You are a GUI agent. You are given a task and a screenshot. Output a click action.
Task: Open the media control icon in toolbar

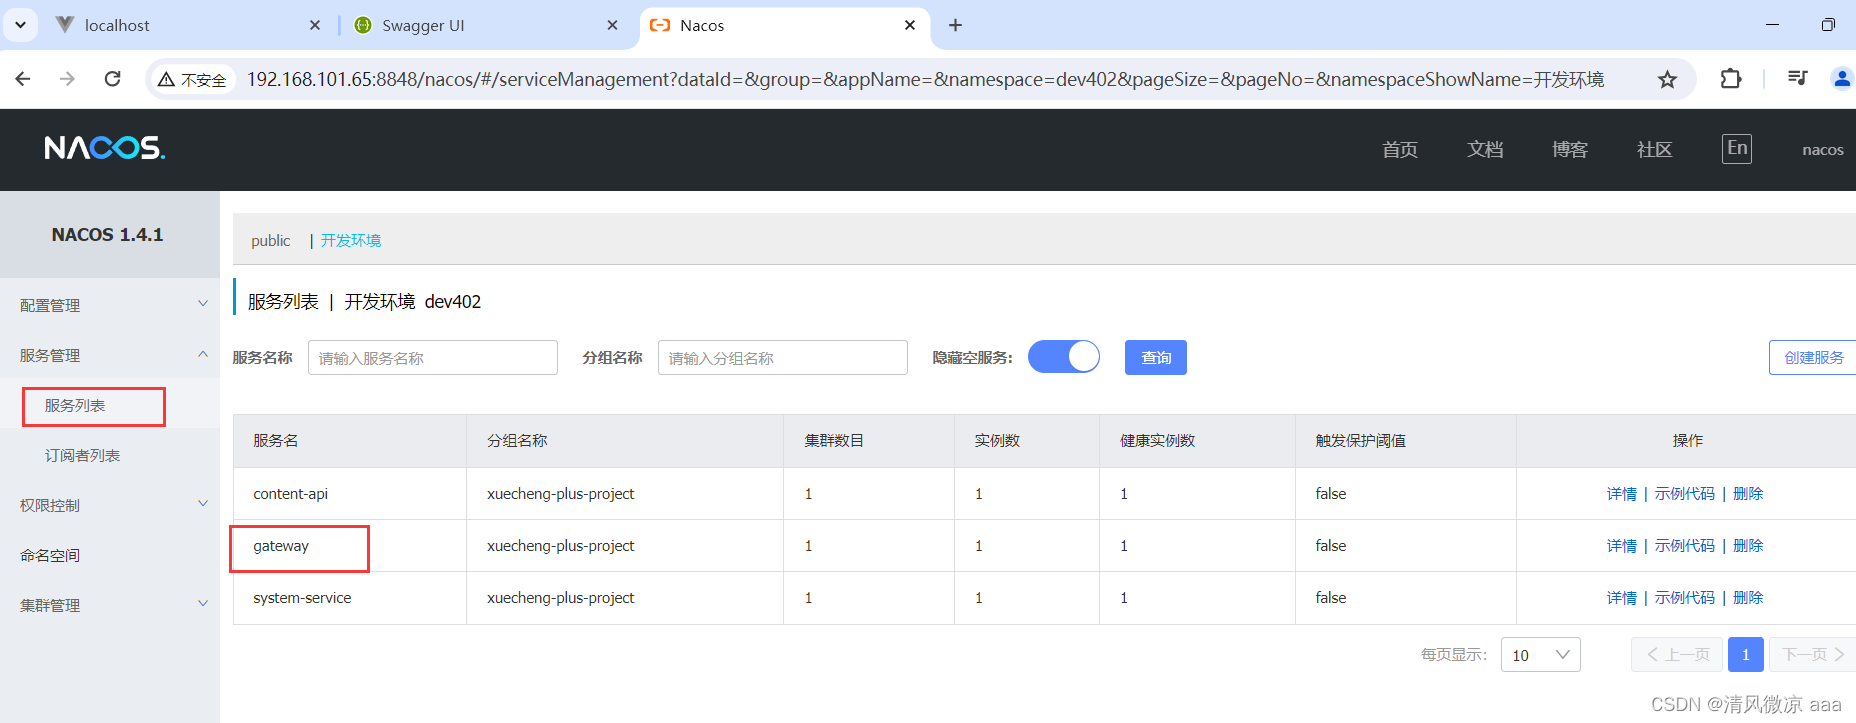(x=1797, y=78)
